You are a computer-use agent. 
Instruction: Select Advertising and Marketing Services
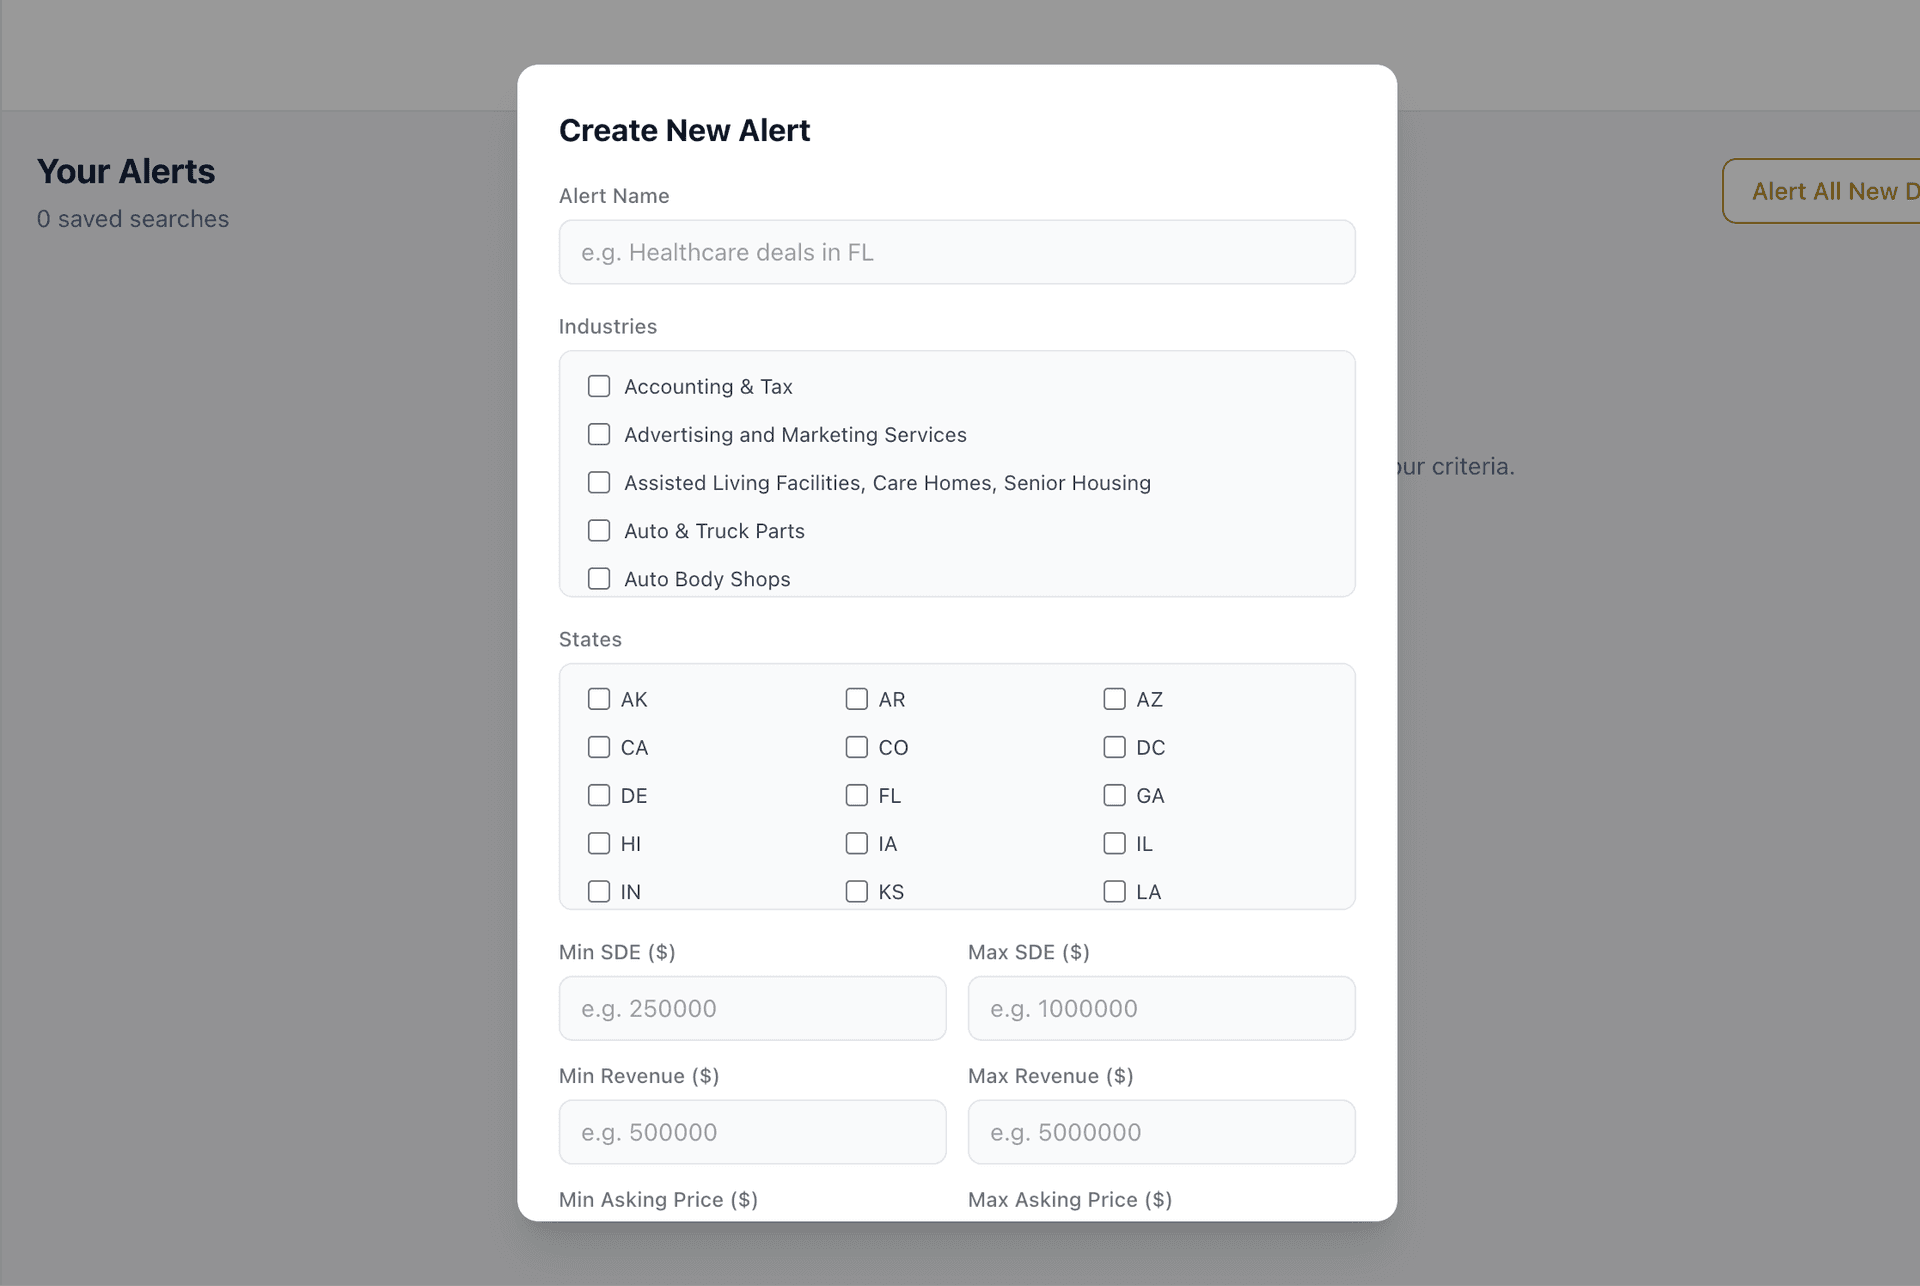(x=599, y=434)
